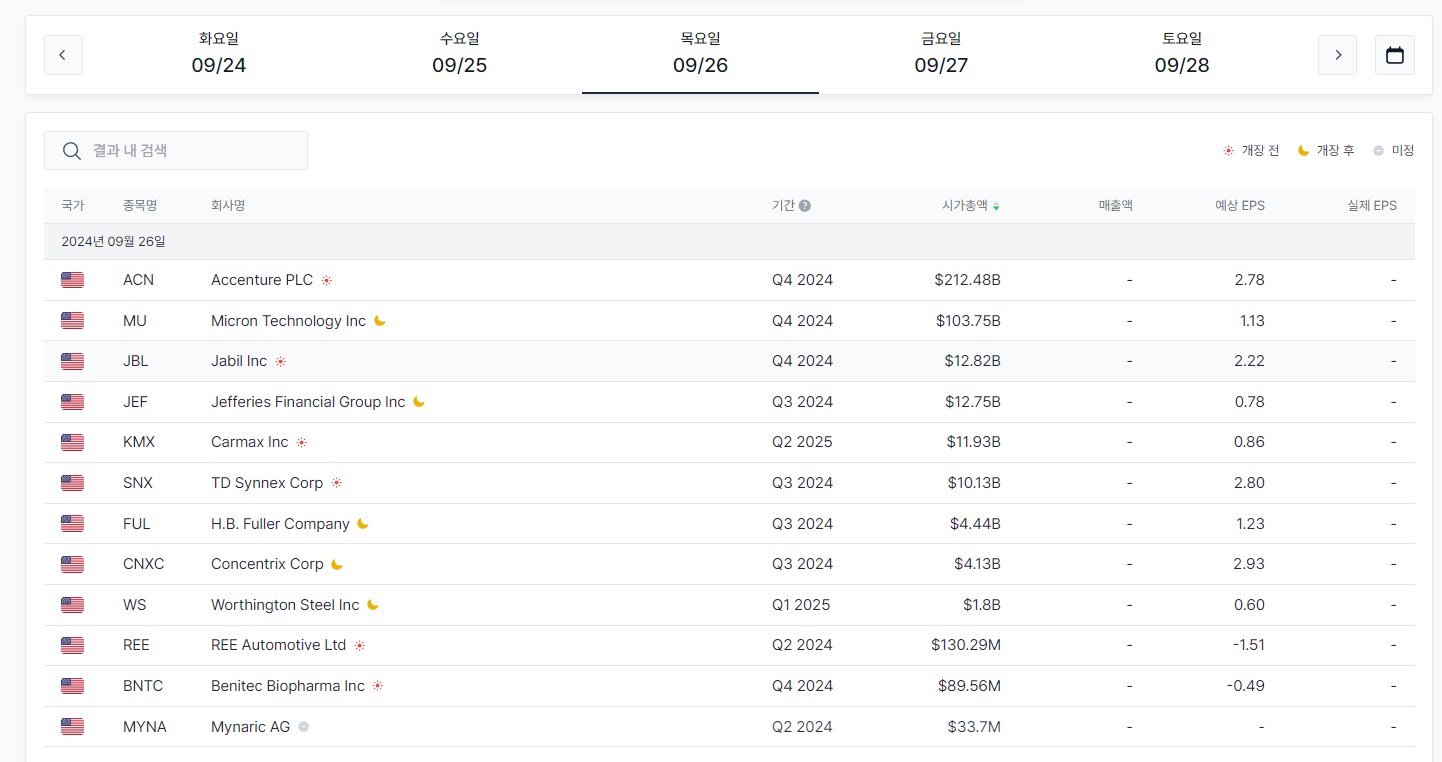The image size is (1442, 762).
Task: Click the 미정 legend gray icon
Action: click(1378, 151)
